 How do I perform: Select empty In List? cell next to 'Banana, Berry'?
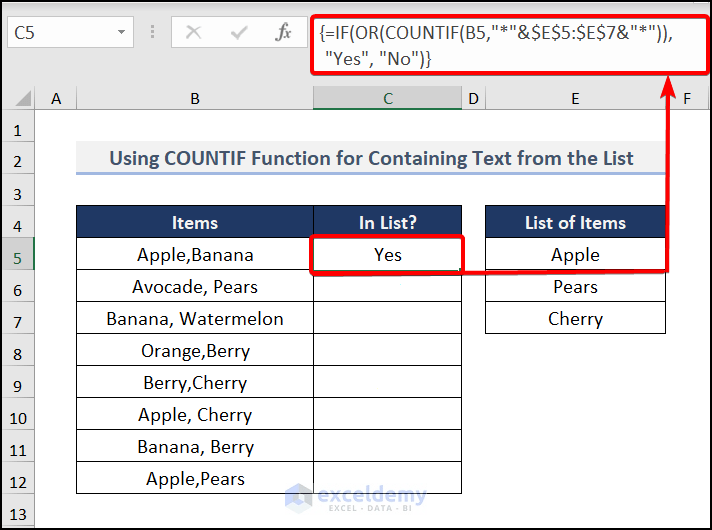[x=387, y=446]
